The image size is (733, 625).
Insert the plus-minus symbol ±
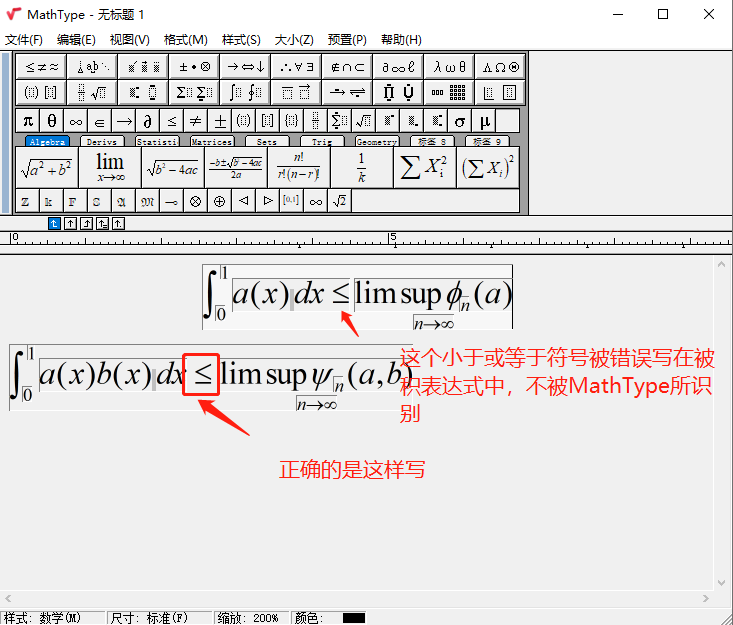point(220,122)
